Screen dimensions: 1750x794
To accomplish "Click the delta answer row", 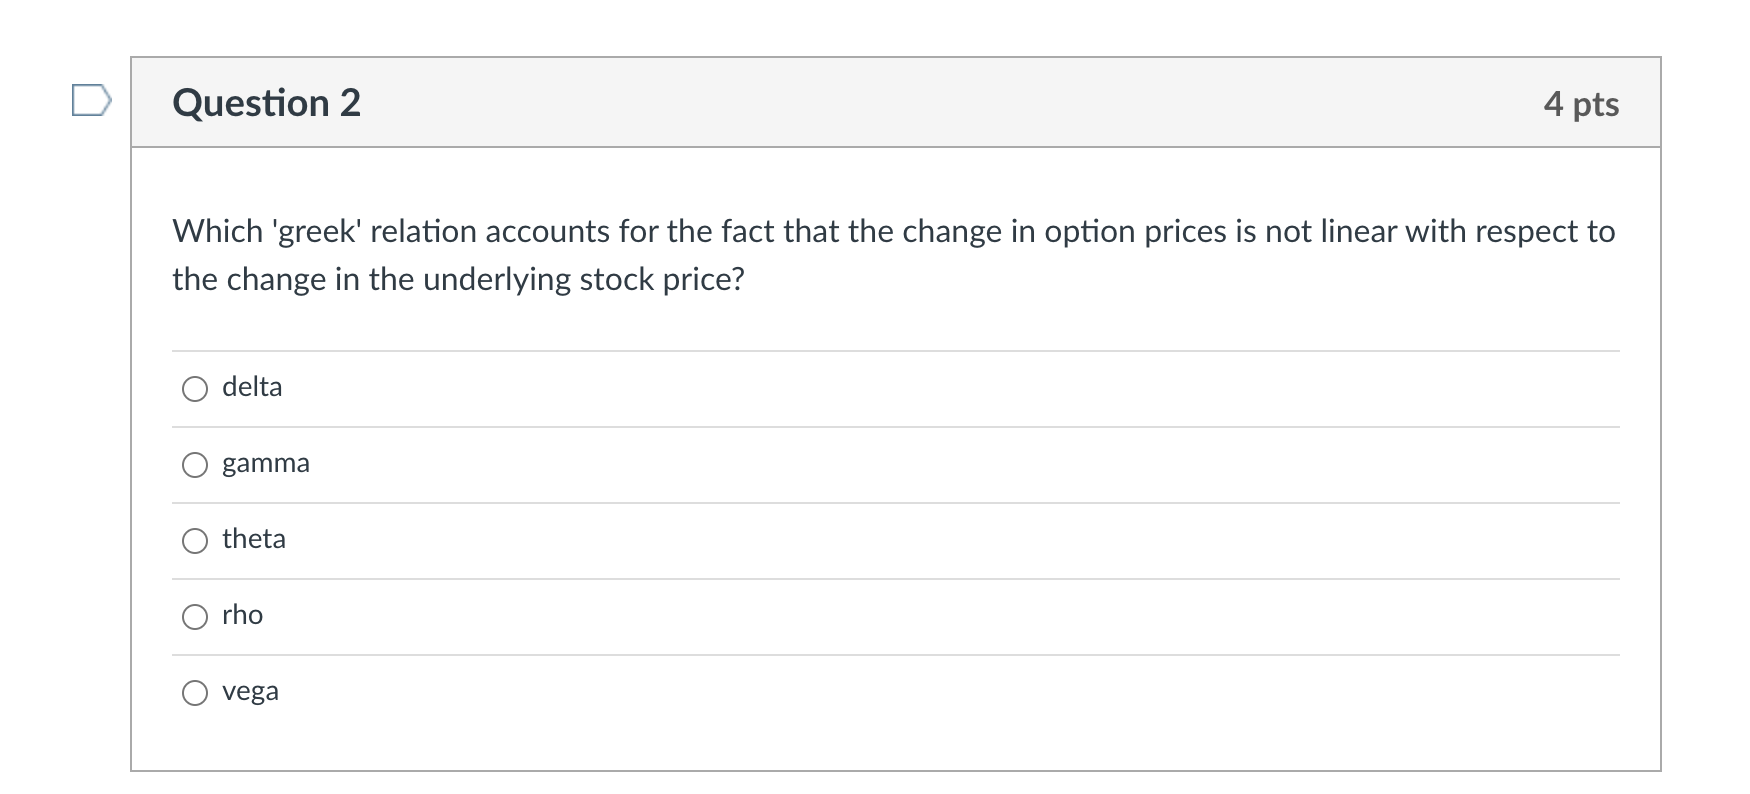I will pyautogui.click(x=890, y=389).
